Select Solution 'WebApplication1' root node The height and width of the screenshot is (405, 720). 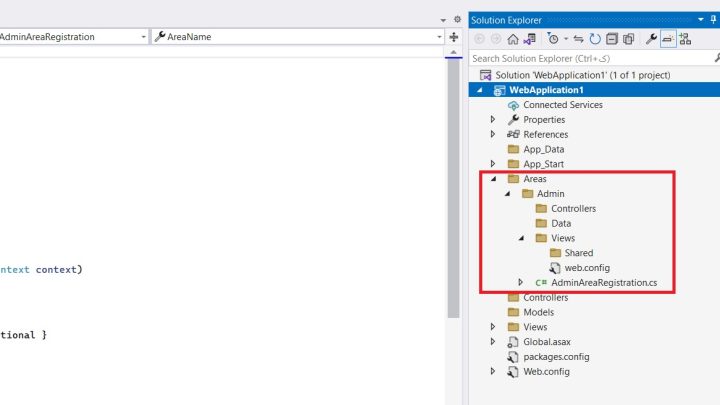pyautogui.click(x=582, y=75)
